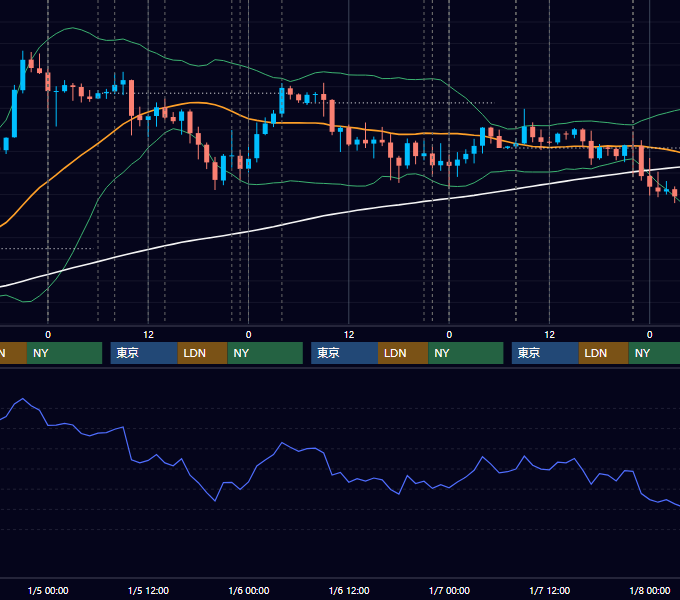Click the 1/6 00:00 date axis label
The image size is (680, 600).
coord(248,590)
